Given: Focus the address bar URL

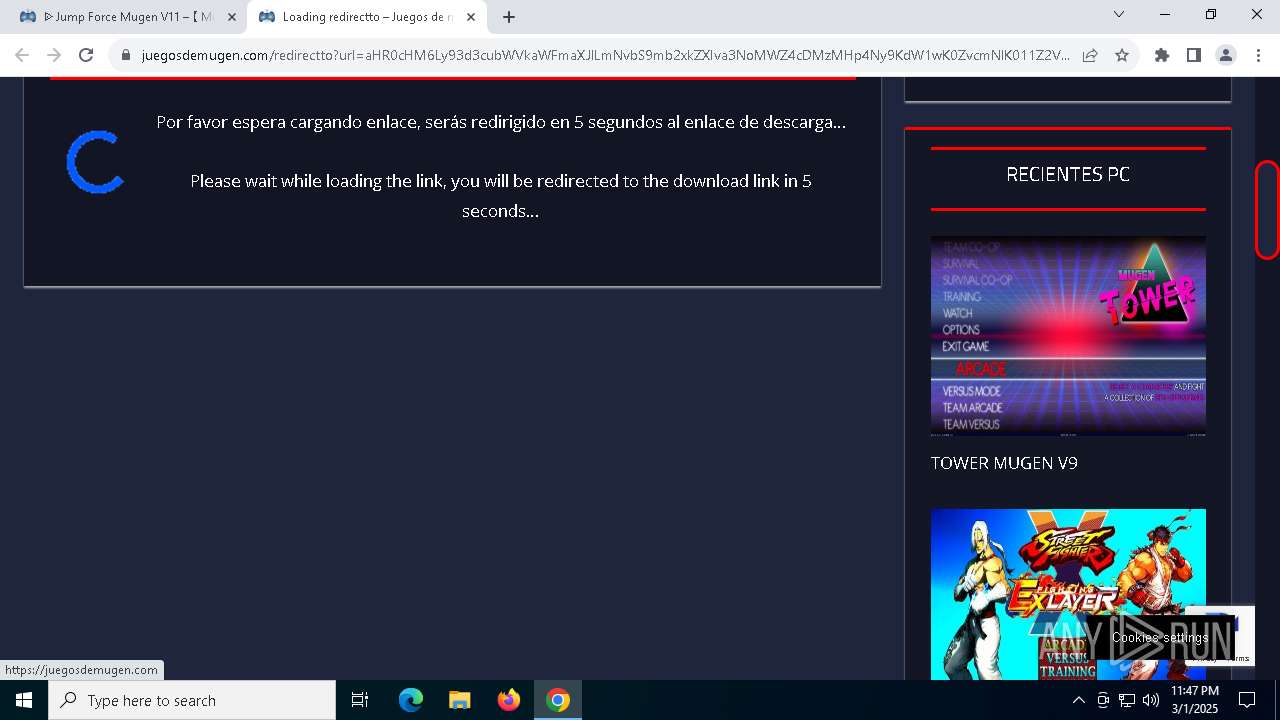Looking at the screenshot, I should pos(605,55).
